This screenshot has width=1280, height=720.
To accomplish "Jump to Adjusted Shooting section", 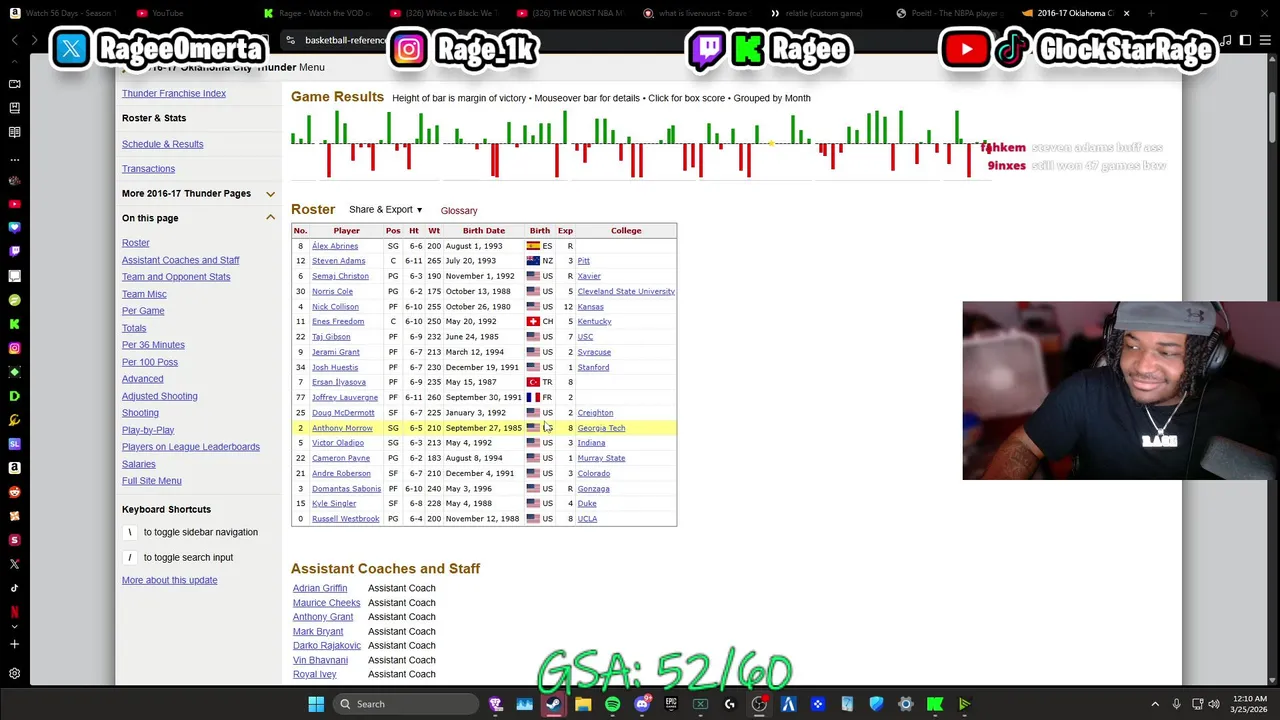I will (x=159, y=396).
